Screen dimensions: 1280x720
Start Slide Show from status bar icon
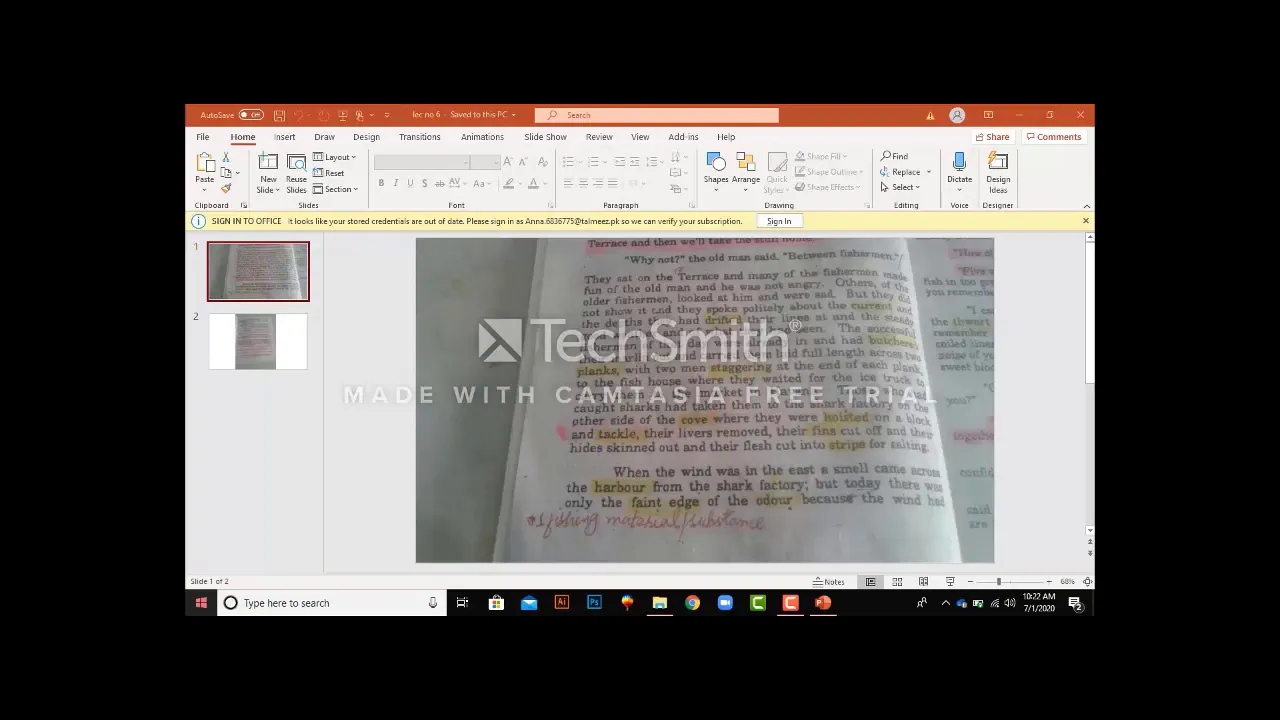click(x=950, y=582)
